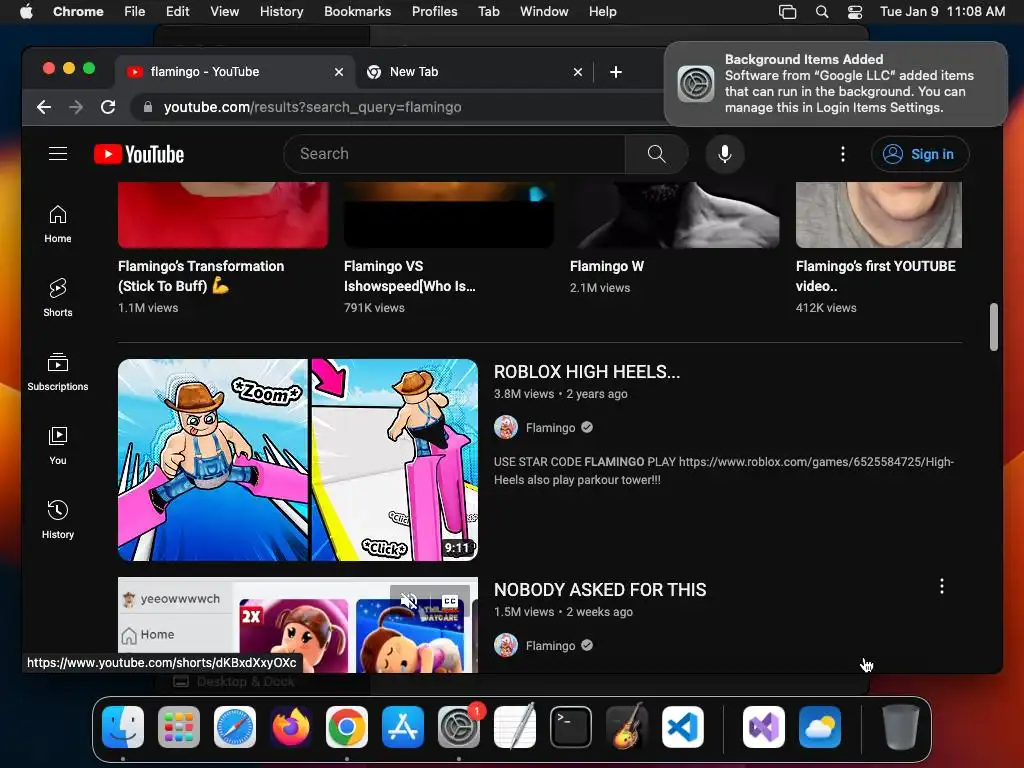Close the New Tab tab
This screenshot has height=768, width=1024.
click(578, 72)
